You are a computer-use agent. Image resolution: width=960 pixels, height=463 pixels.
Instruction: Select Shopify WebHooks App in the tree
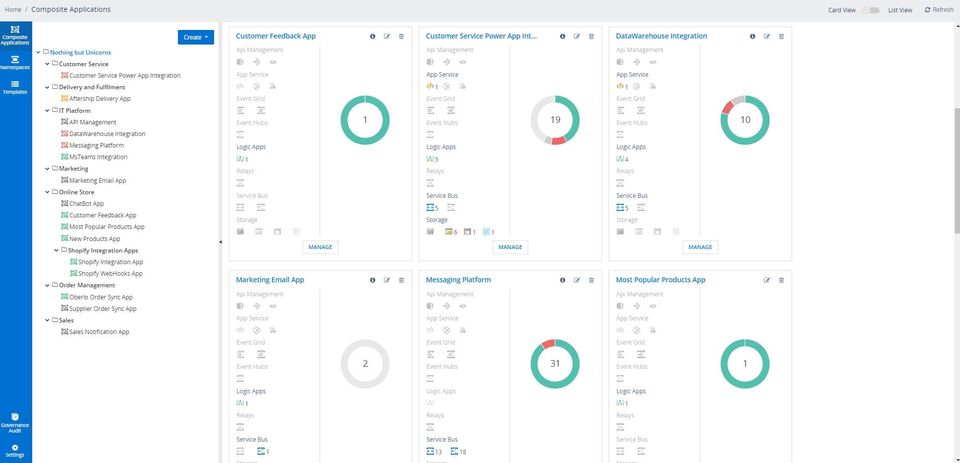click(x=110, y=274)
